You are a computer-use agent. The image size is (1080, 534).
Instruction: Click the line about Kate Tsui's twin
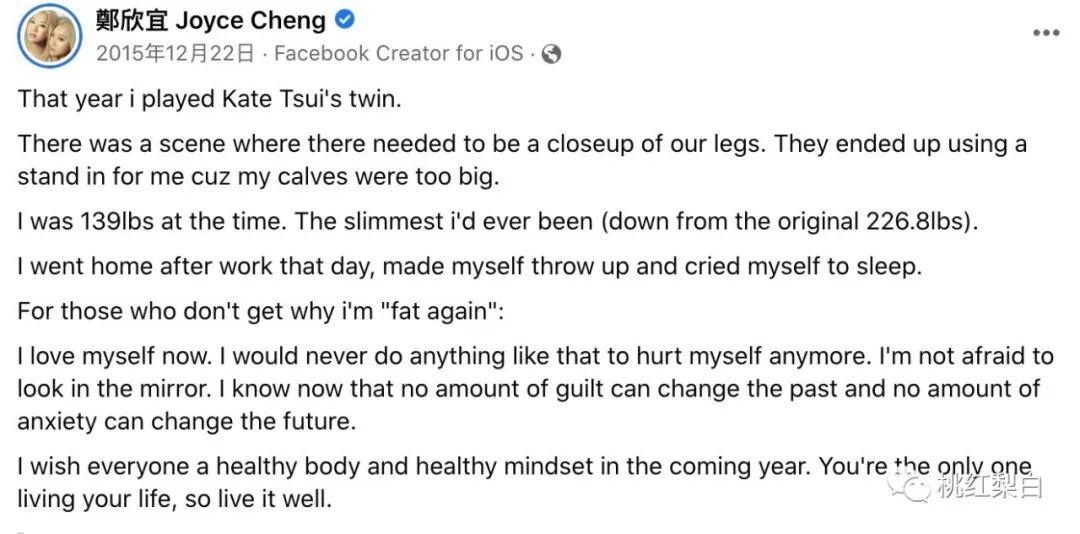coord(209,100)
